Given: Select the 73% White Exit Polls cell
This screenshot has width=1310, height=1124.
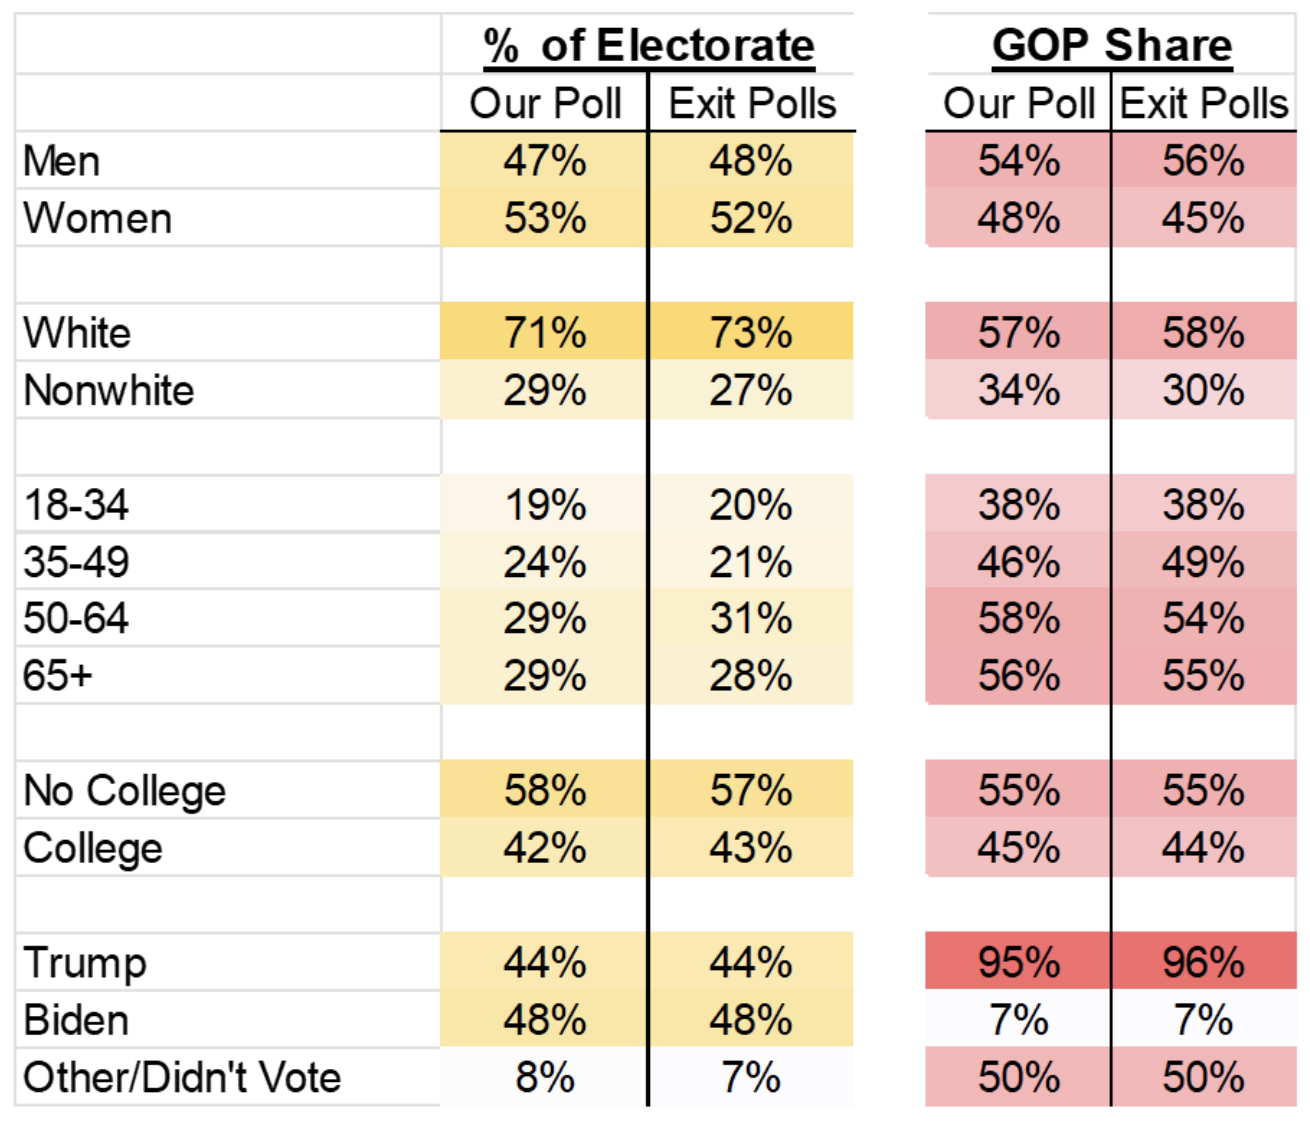Looking at the screenshot, I should point(751,333).
